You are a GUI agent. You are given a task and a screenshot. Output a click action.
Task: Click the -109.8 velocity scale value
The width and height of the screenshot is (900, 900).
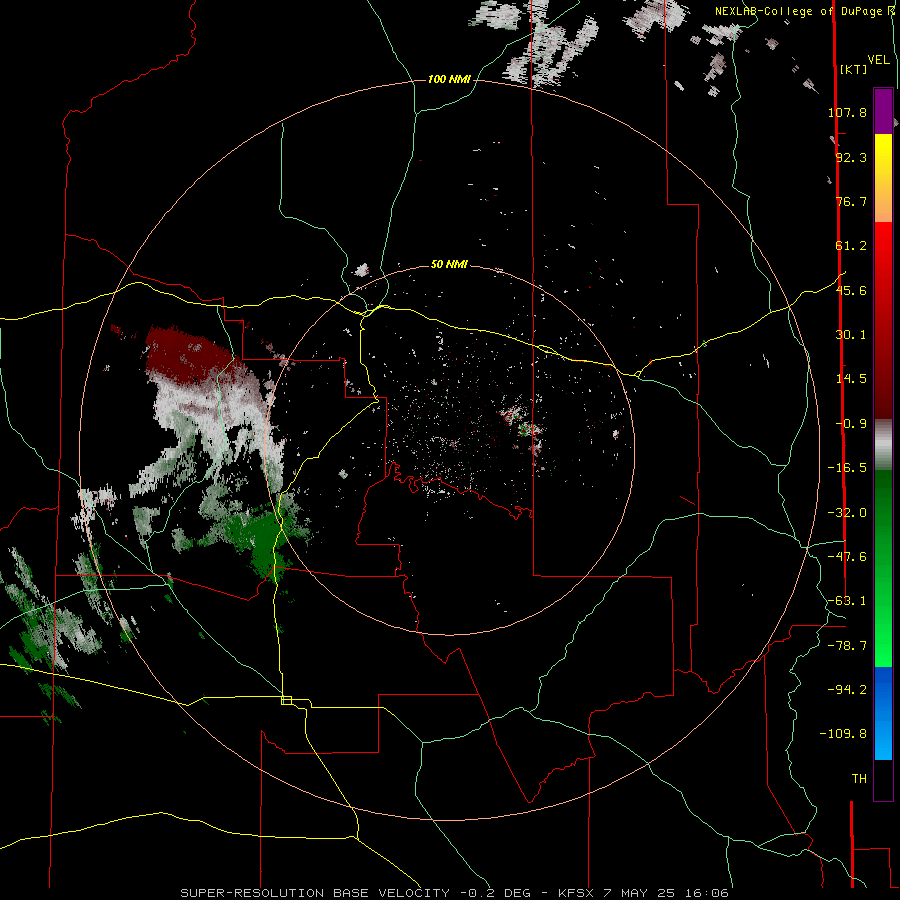click(843, 734)
